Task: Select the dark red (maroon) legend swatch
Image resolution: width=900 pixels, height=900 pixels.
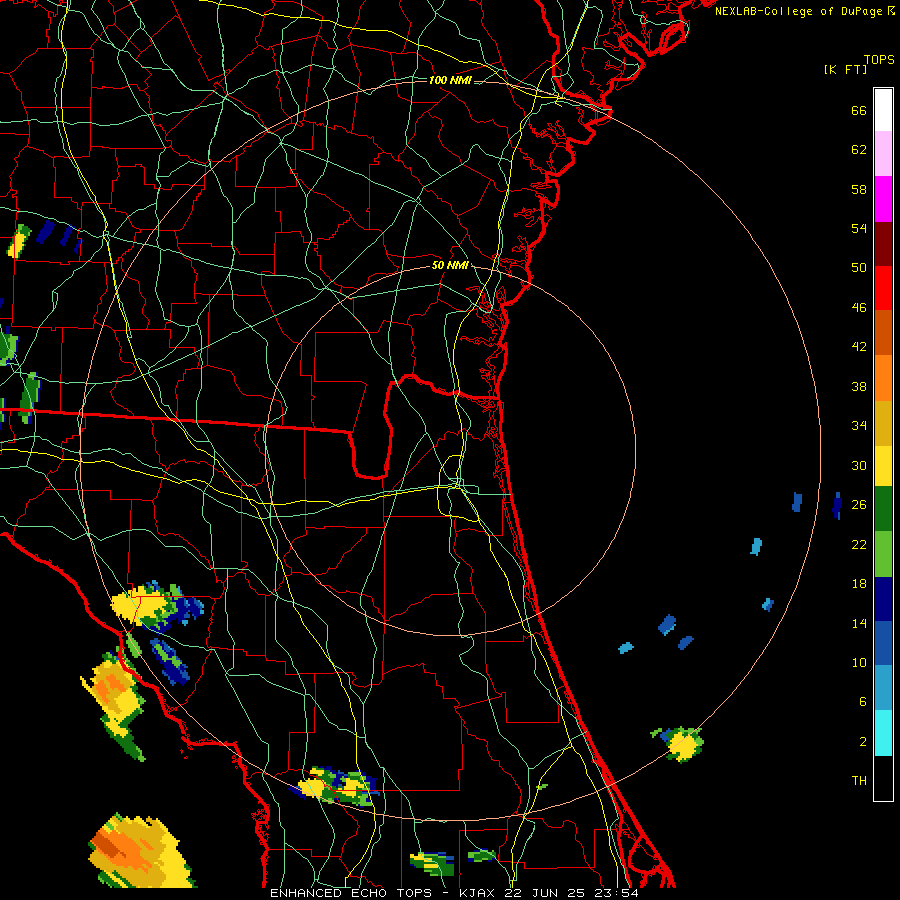Action: pyautogui.click(x=883, y=244)
